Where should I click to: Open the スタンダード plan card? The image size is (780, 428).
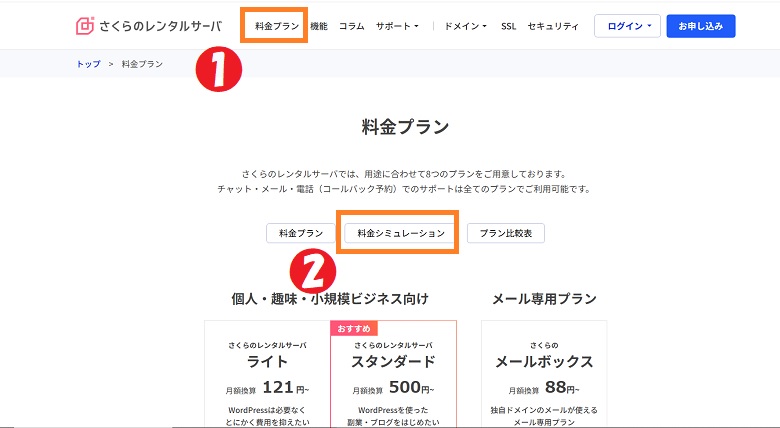pos(393,374)
